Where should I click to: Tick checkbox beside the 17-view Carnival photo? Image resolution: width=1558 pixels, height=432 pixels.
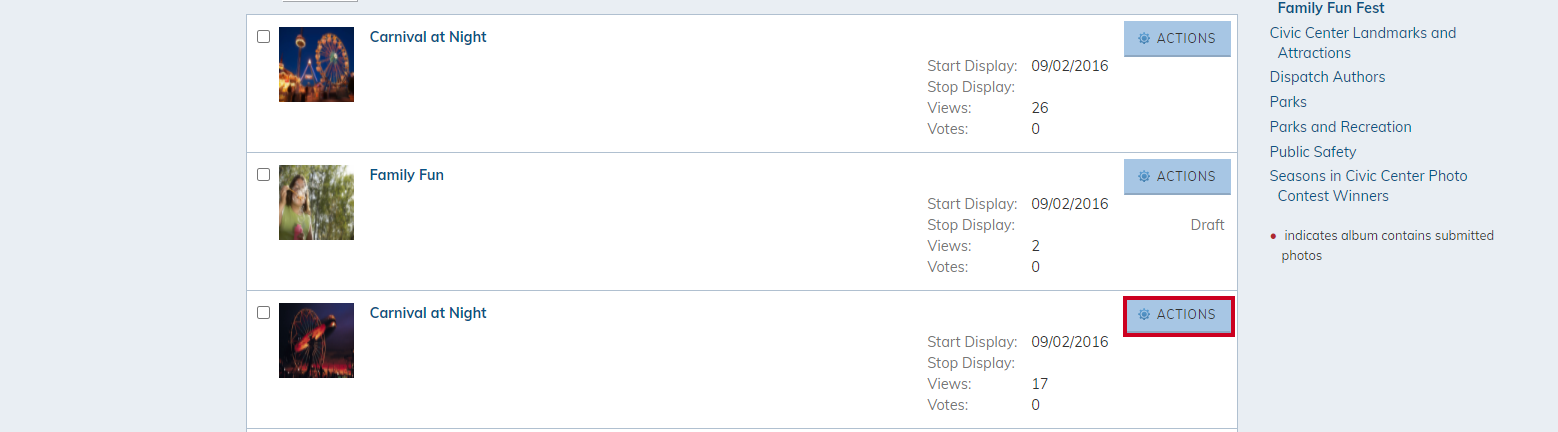(x=263, y=313)
